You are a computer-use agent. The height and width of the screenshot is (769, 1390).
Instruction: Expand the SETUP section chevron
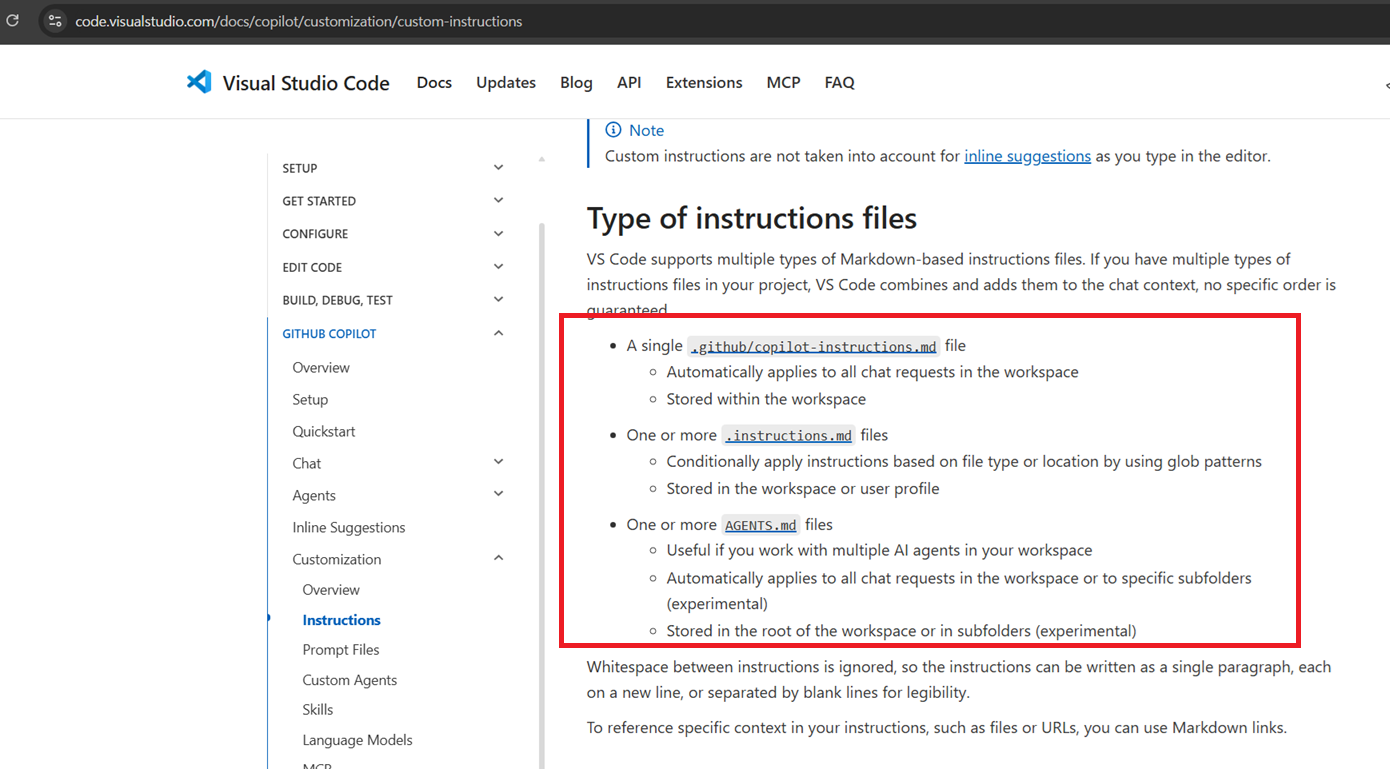(x=499, y=167)
